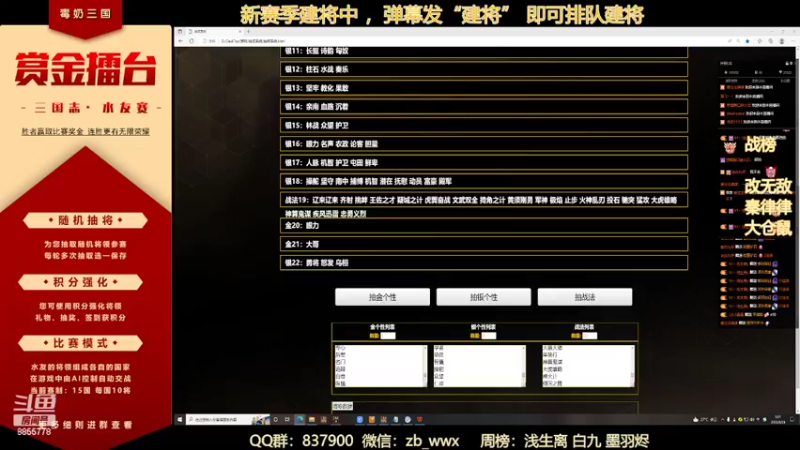Select the open browser tab
Screen dimensions: 800x450
point(214,32)
